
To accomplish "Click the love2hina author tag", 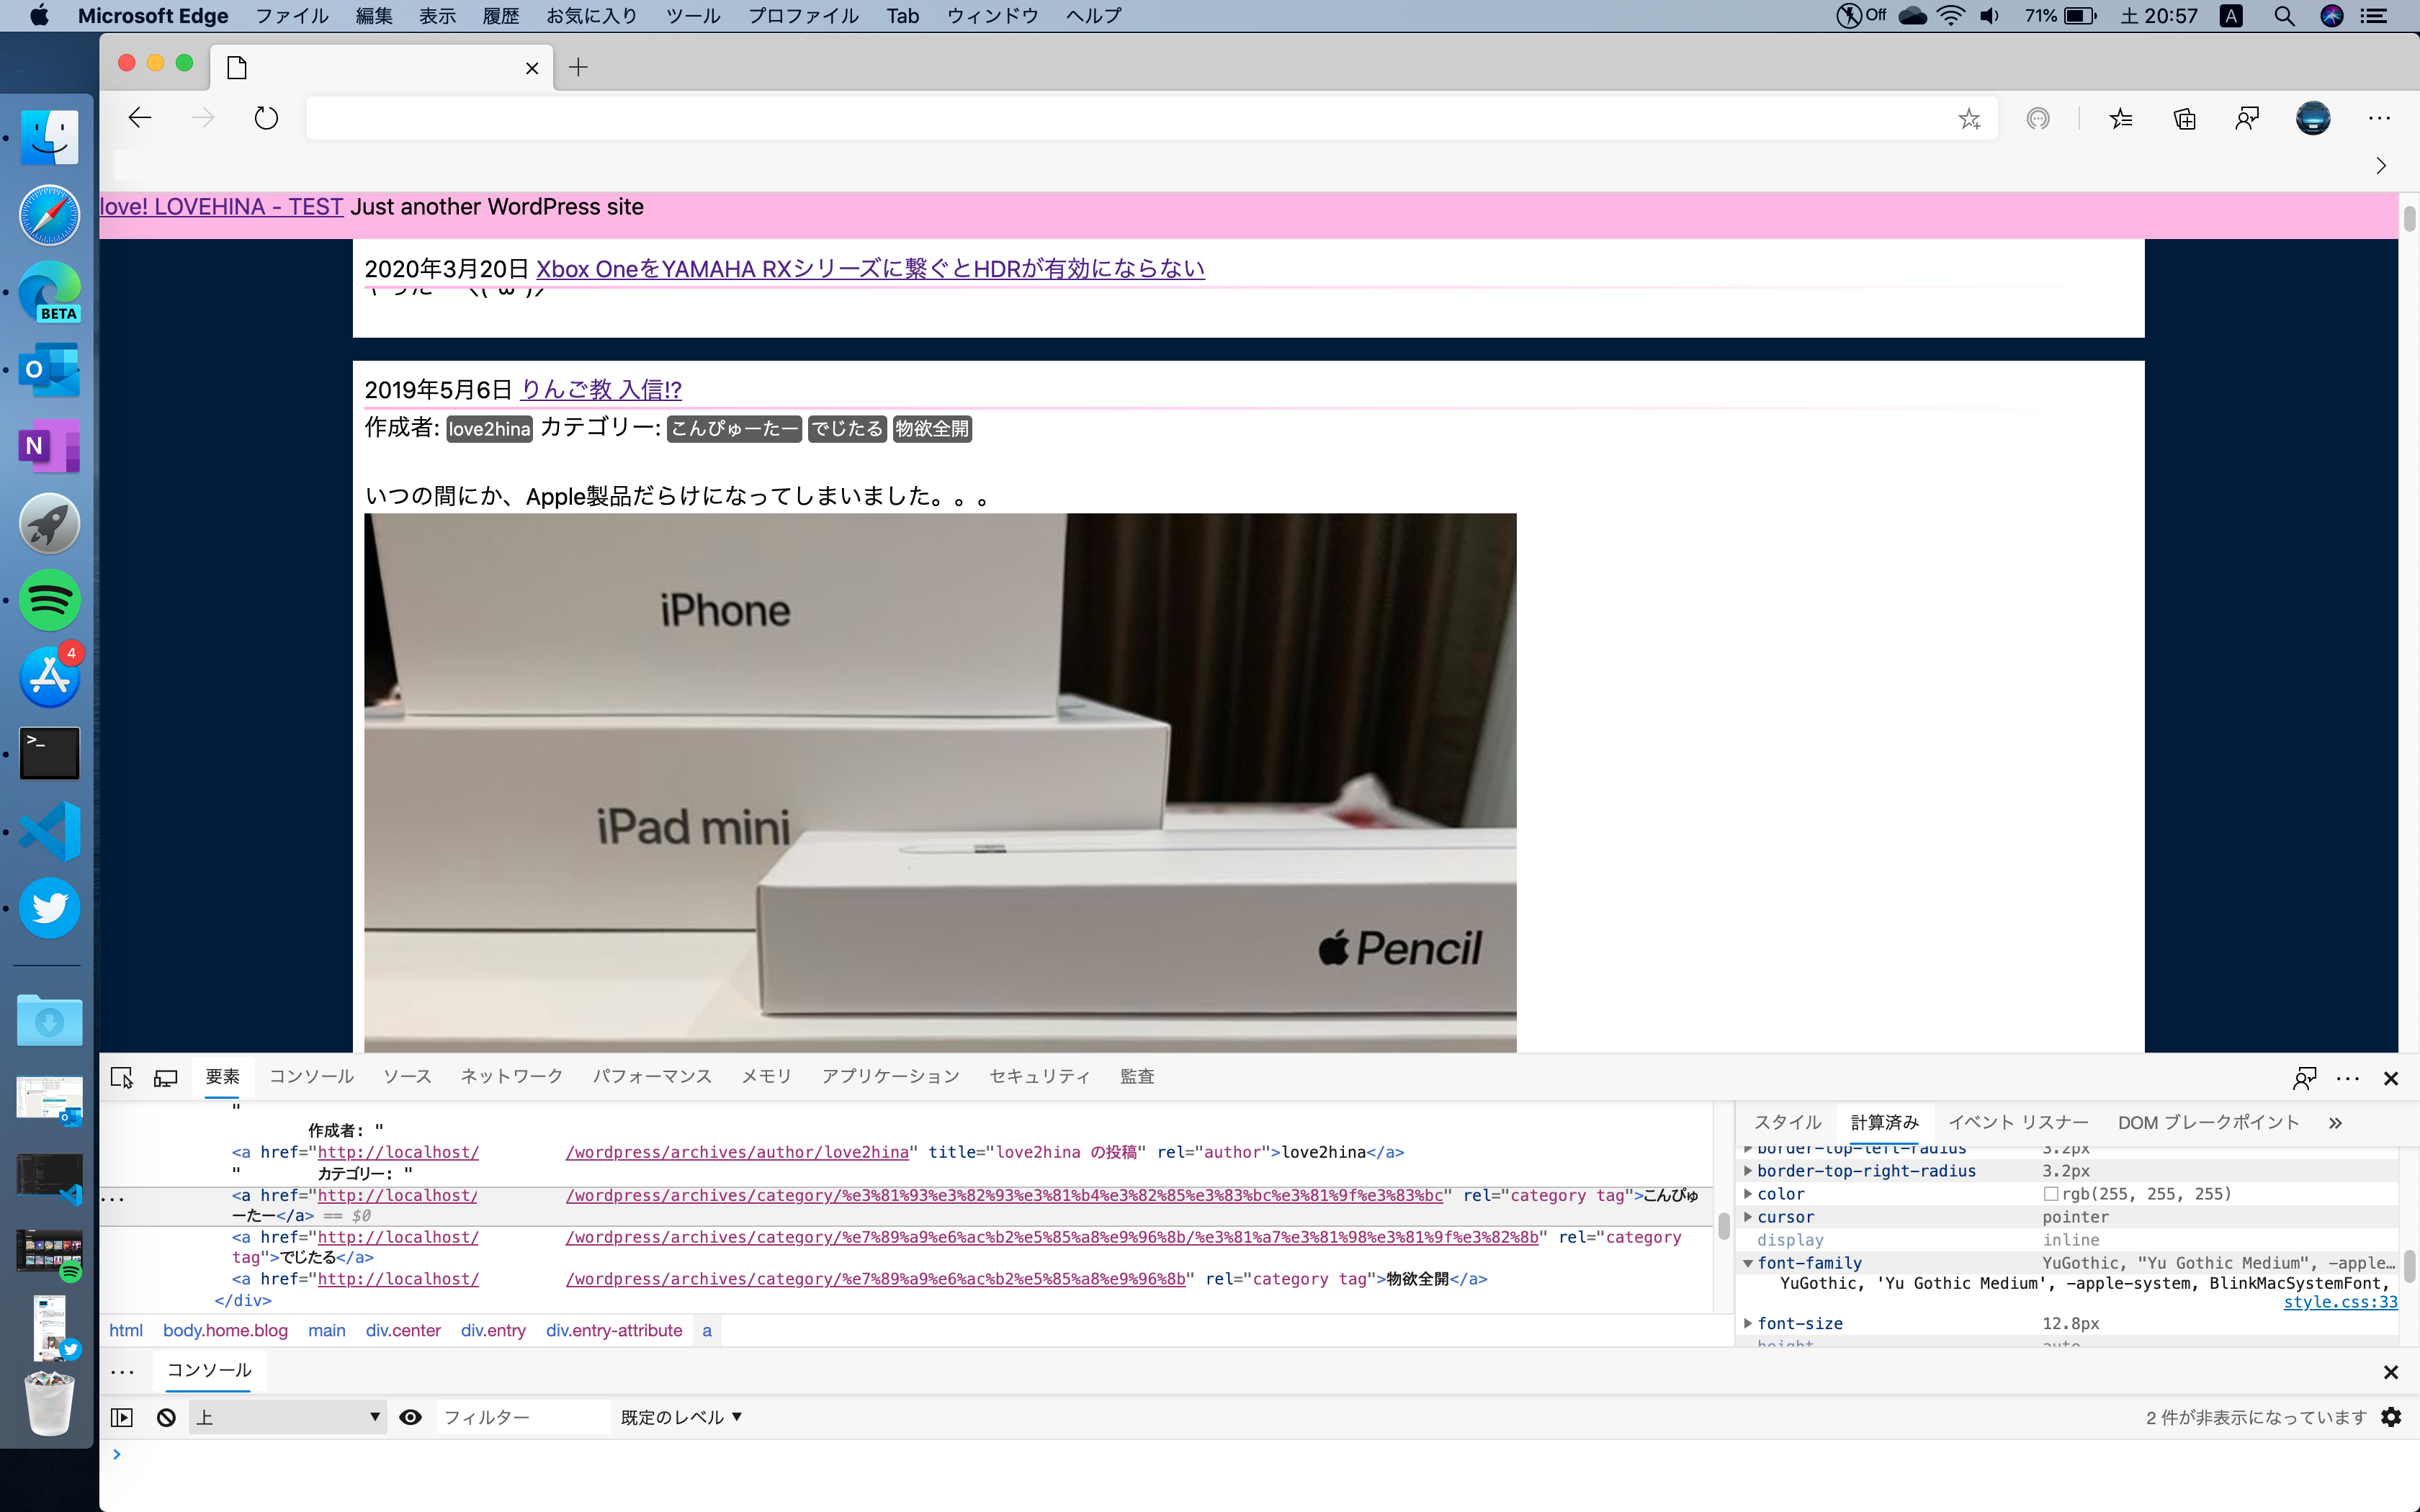I will [x=489, y=429].
